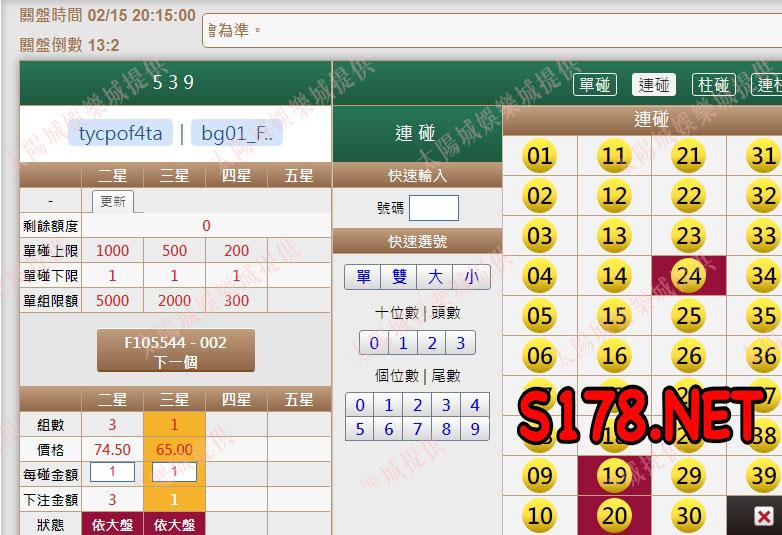Switch to 柱碰 bet mode tab
This screenshot has width=782, height=535.
tap(714, 85)
